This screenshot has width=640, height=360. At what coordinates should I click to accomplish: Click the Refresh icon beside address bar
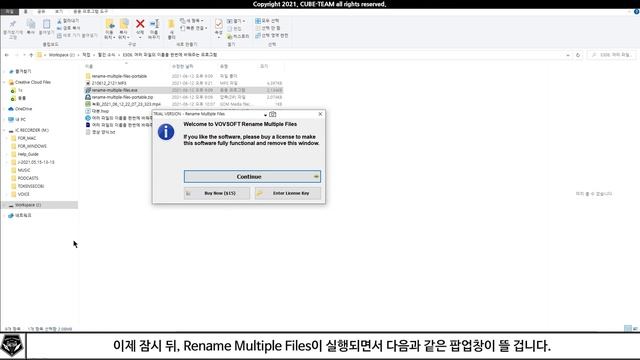[578, 55]
